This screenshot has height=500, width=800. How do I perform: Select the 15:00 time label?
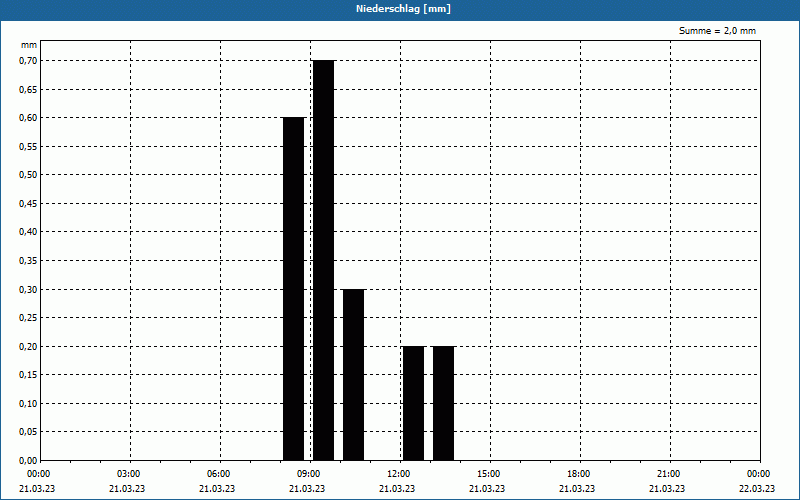[x=489, y=474]
